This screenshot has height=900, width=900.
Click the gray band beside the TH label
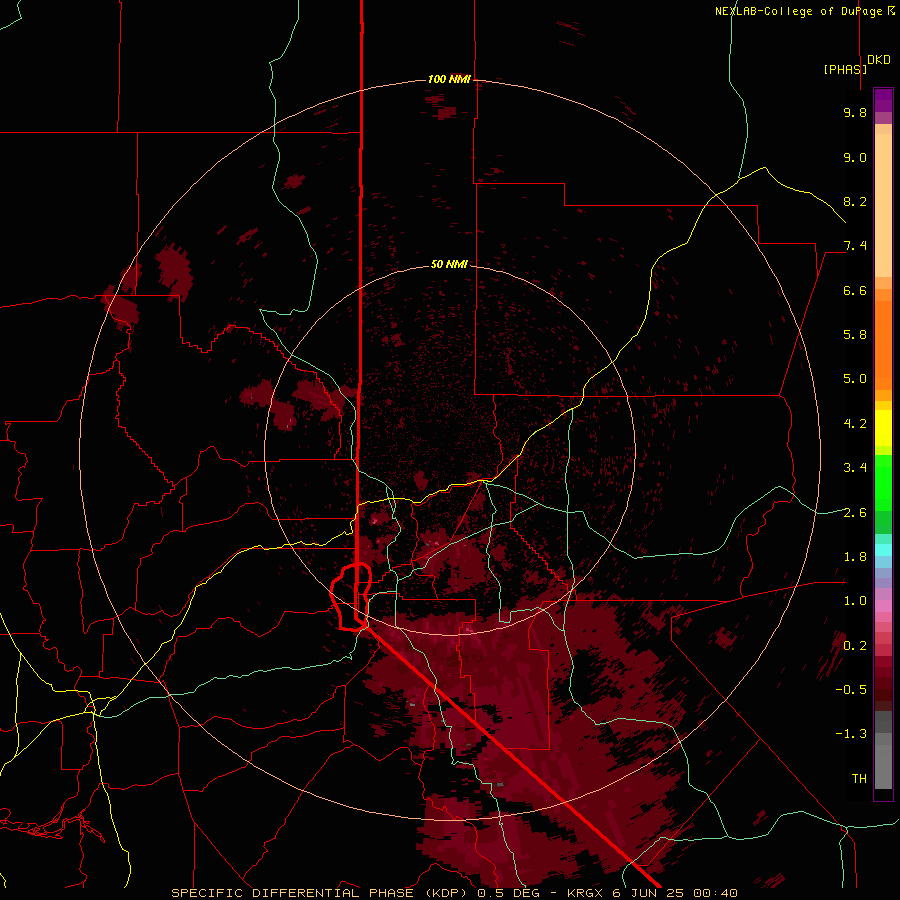point(883,766)
